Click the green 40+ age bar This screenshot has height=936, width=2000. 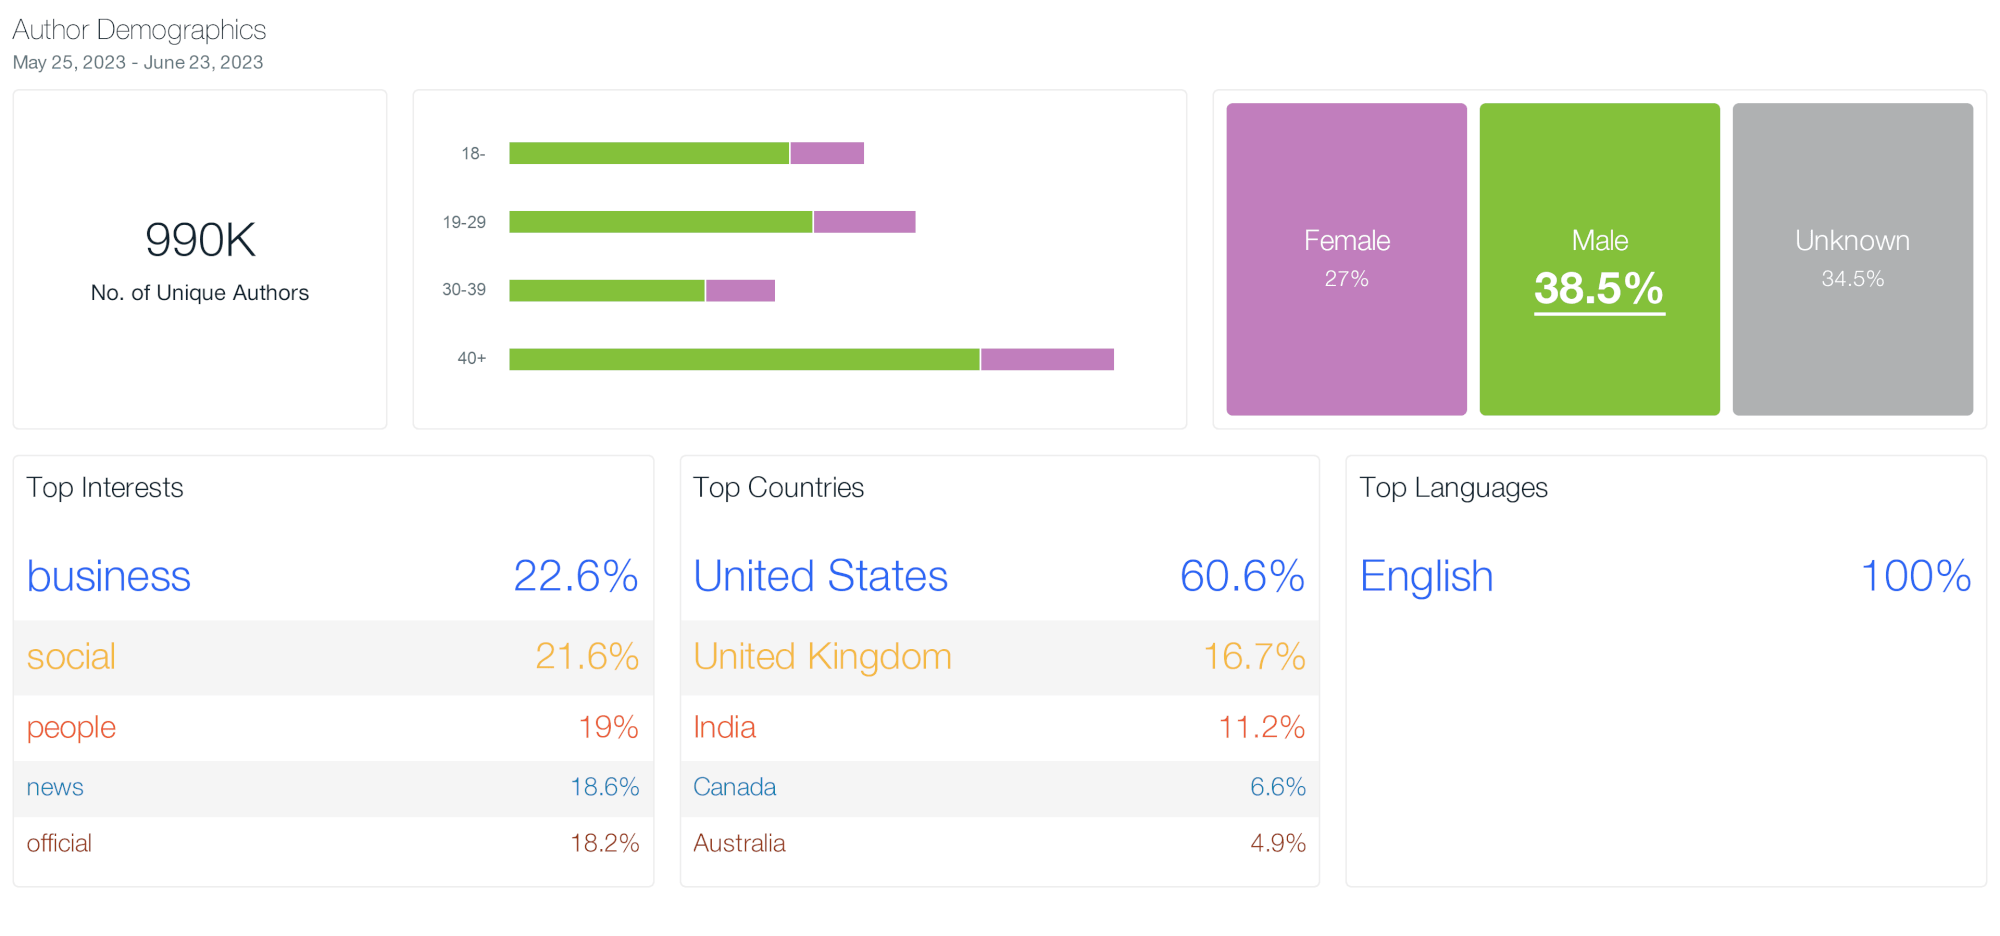pos(744,359)
